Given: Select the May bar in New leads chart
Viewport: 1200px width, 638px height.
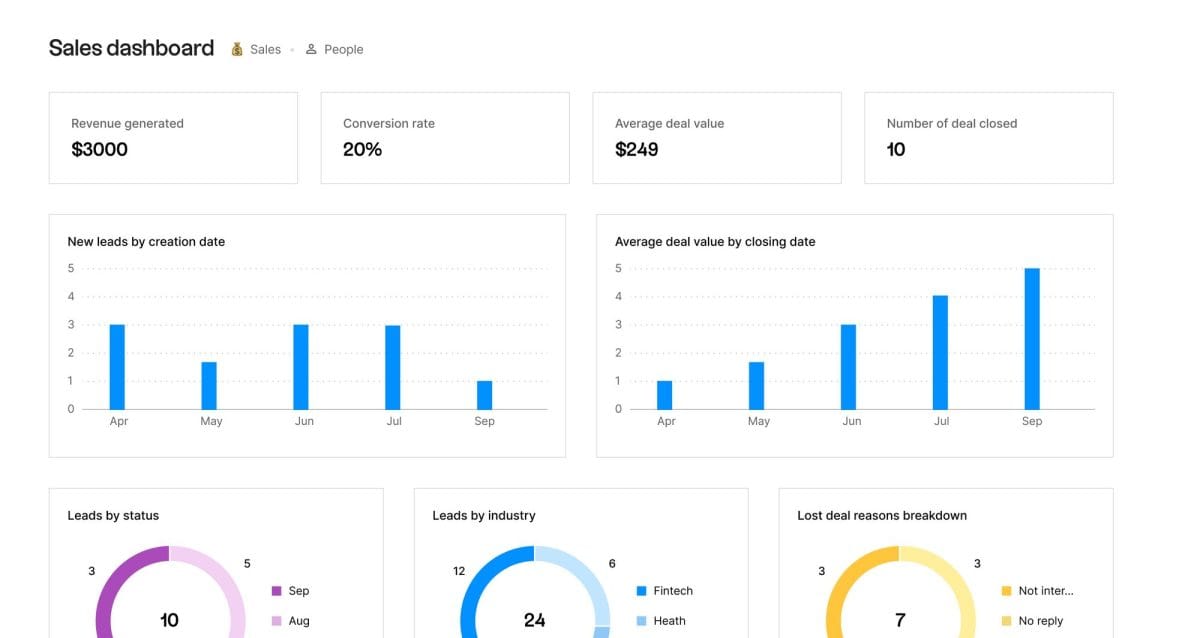Looking at the screenshot, I should tap(209, 386).
